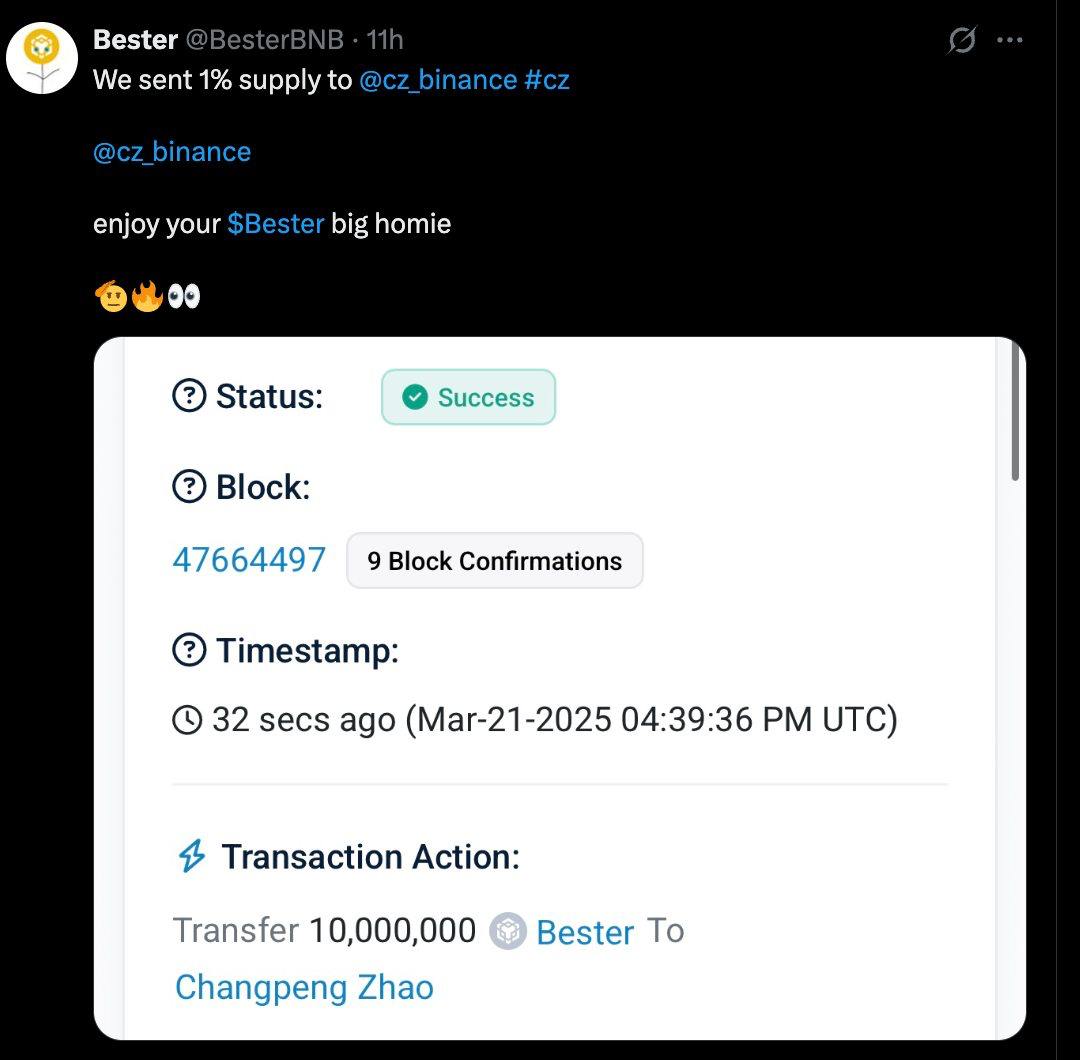Click the Success status badge
The height and width of the screenshot is (1060, 1080).
(x=468, y=397)
